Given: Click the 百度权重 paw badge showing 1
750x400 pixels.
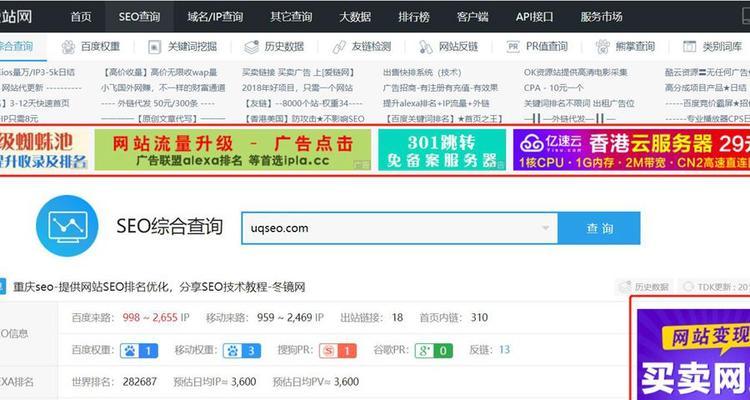Looking at the screenshot, I should point(139,351).
